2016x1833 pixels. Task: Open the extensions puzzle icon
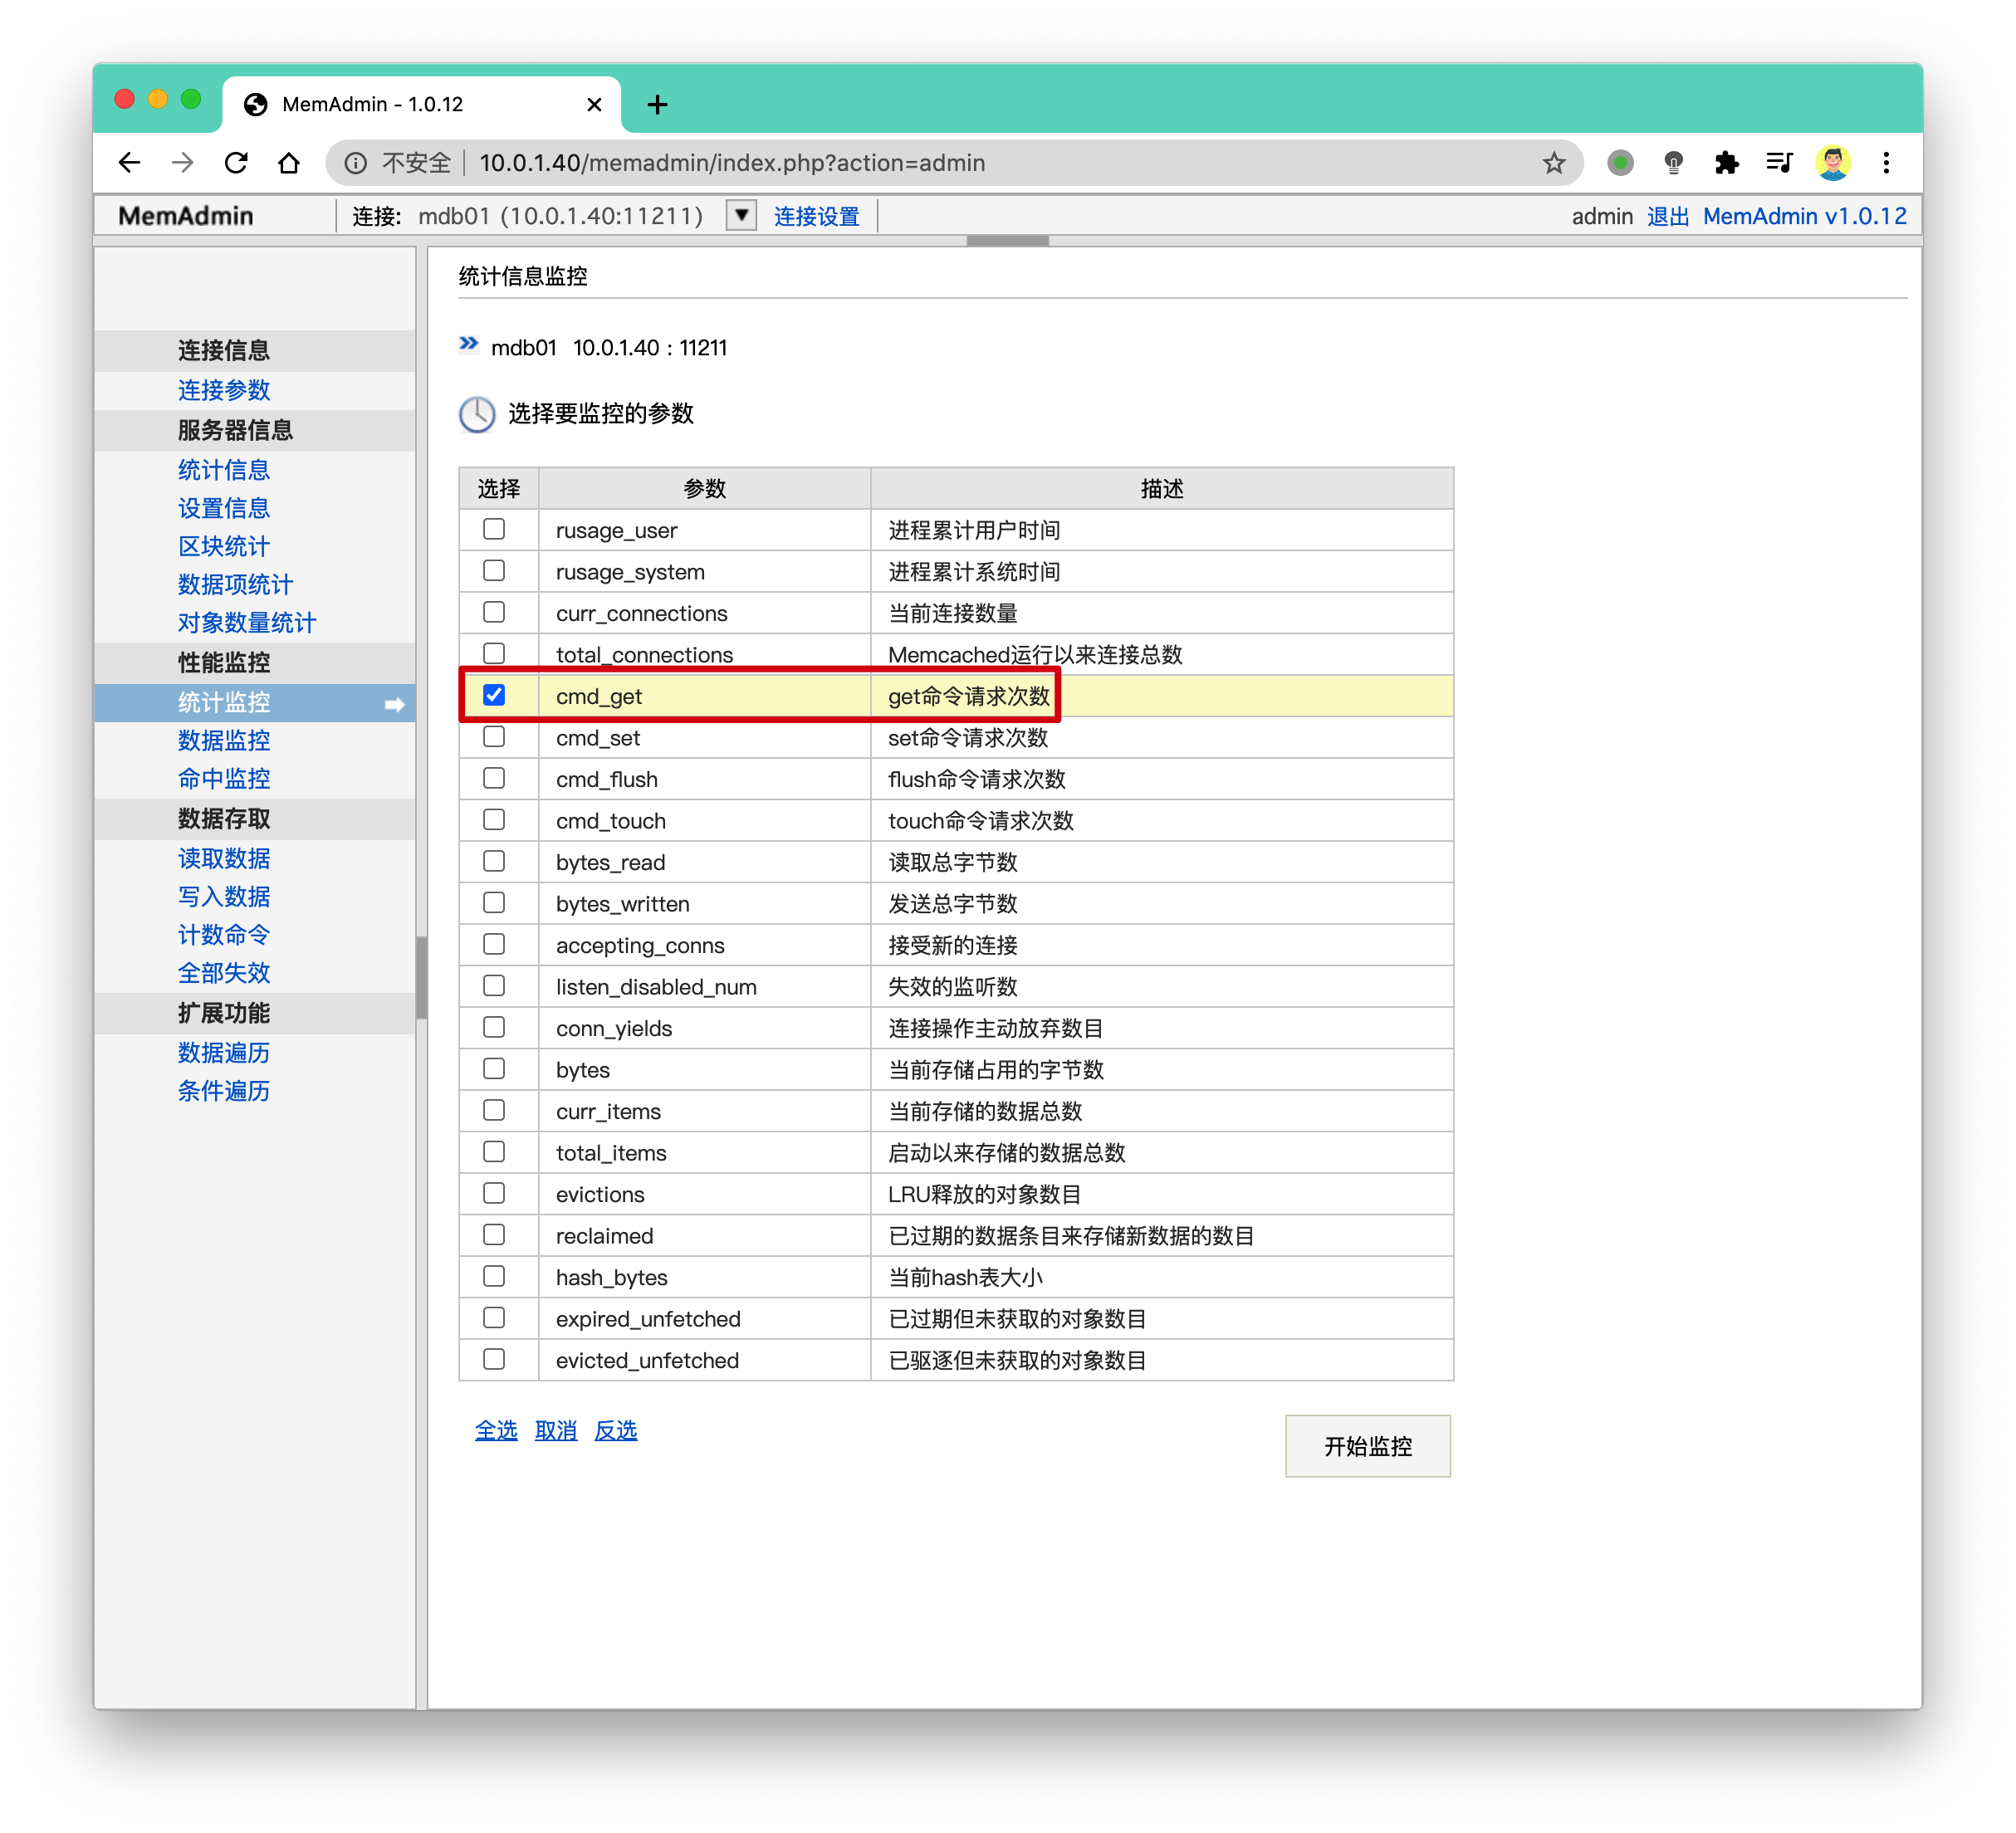pyautogui.click(x=1726, y=163)
